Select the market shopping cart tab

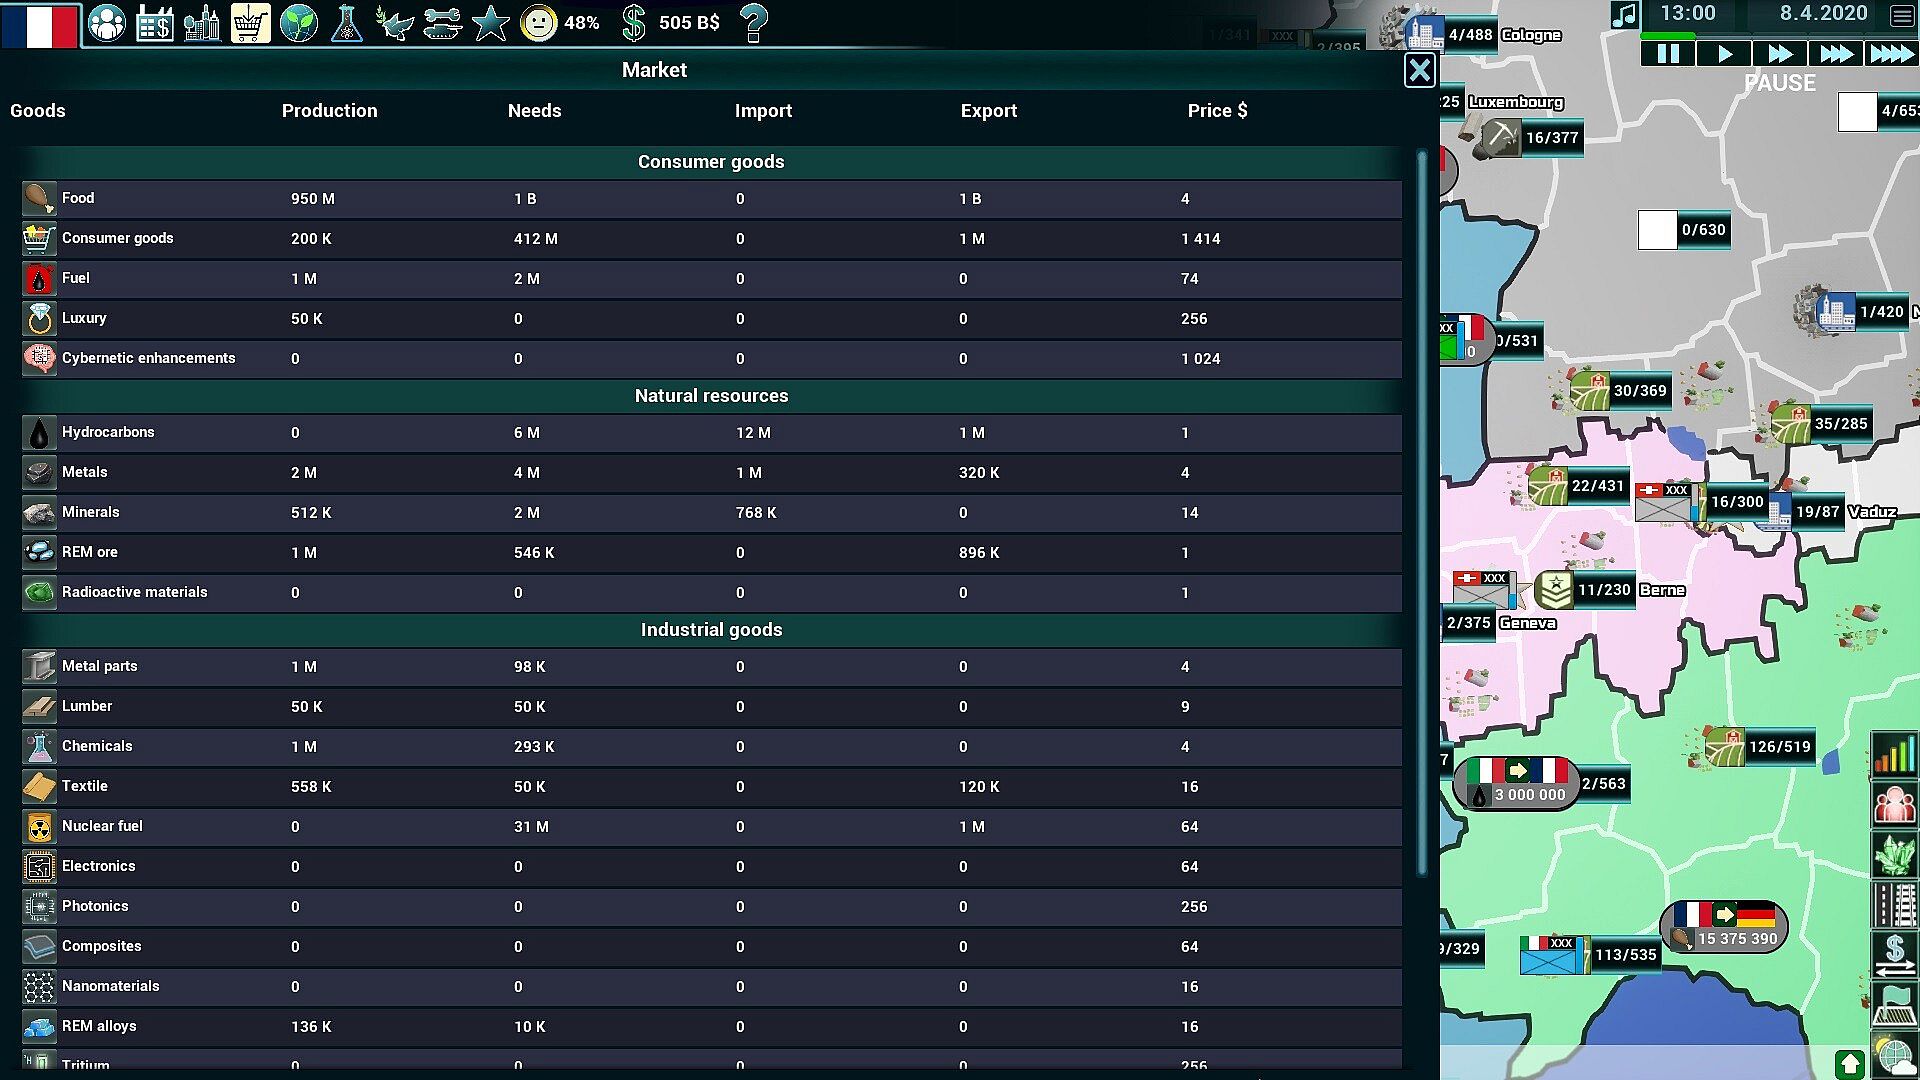[x=250, y=23]
